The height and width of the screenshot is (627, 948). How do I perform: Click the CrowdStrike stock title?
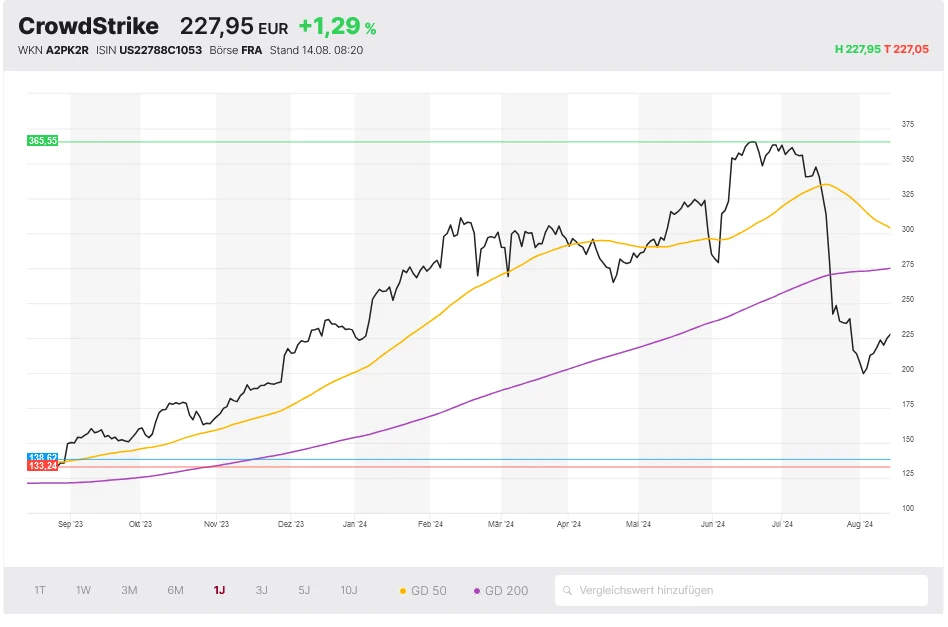pyautogui.click(x=88, y=26)
